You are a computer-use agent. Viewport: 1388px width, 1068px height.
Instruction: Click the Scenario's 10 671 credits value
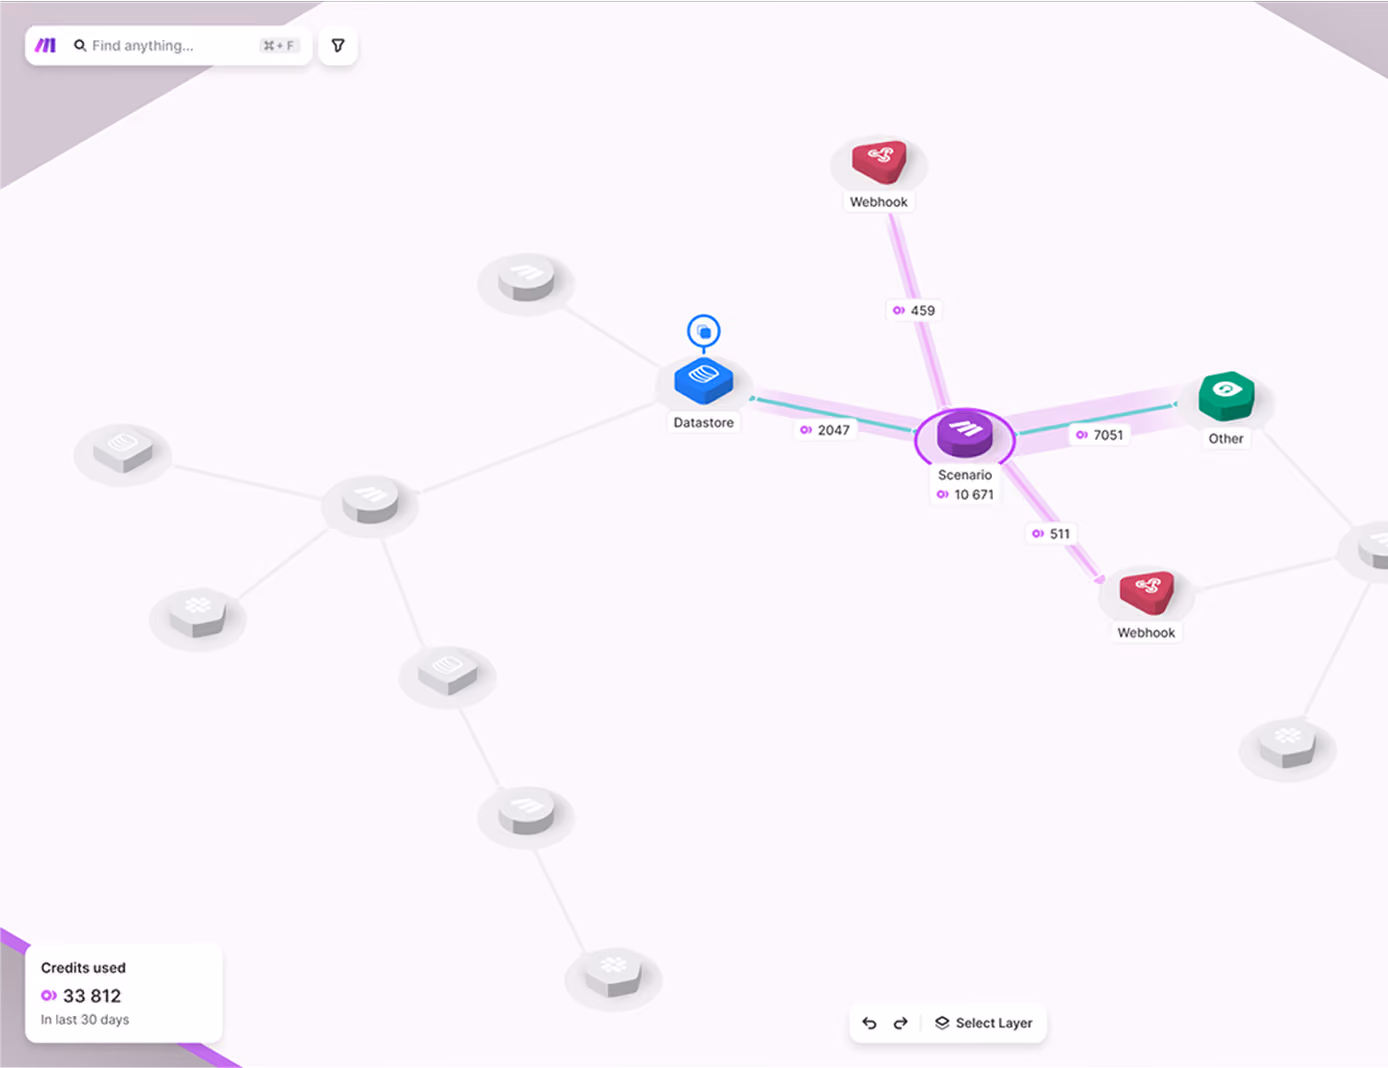coord(965,495)
